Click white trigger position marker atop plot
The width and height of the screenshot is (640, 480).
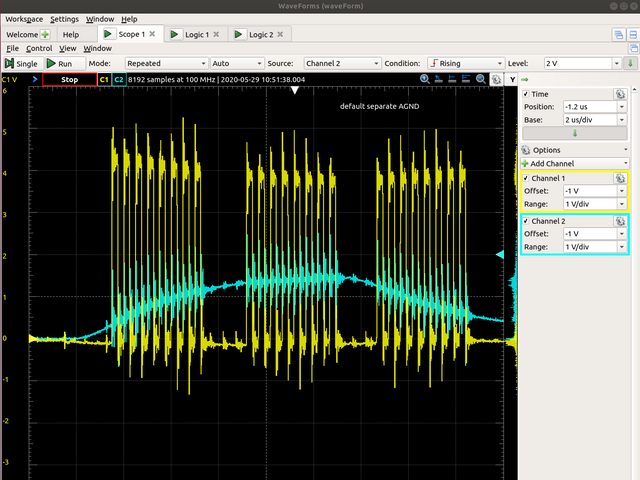[294, 90]
